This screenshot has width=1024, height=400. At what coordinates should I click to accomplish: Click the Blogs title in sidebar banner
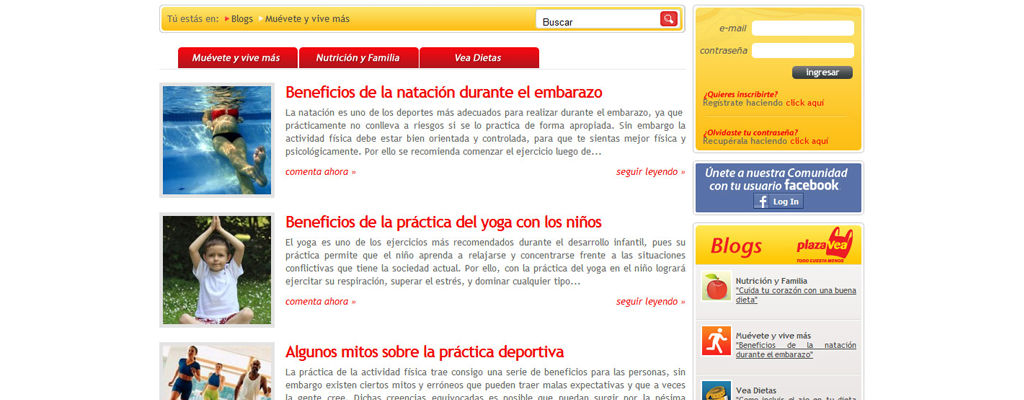[x=736, y=246]
